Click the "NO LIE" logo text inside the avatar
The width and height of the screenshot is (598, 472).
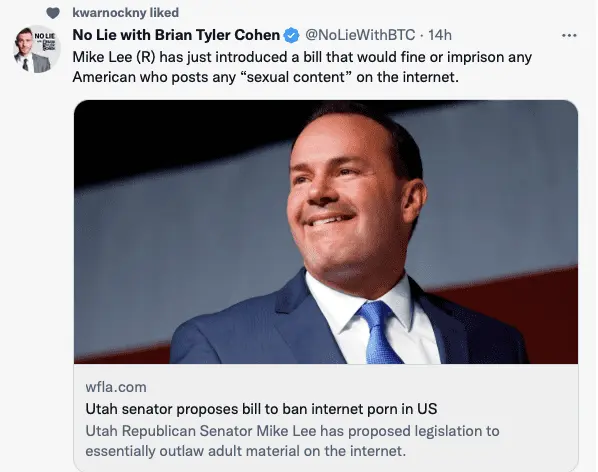tap(45, 36)
